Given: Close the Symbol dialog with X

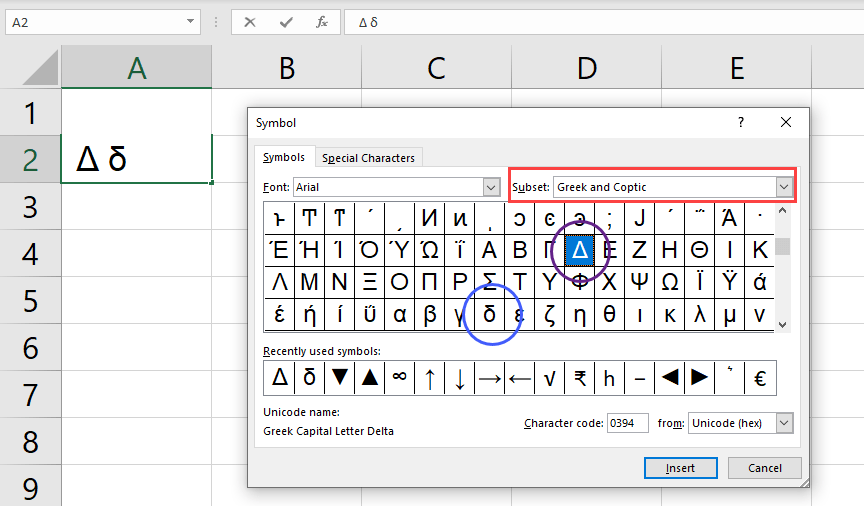Looking at the screenshot, I should [x=786, y=122].
